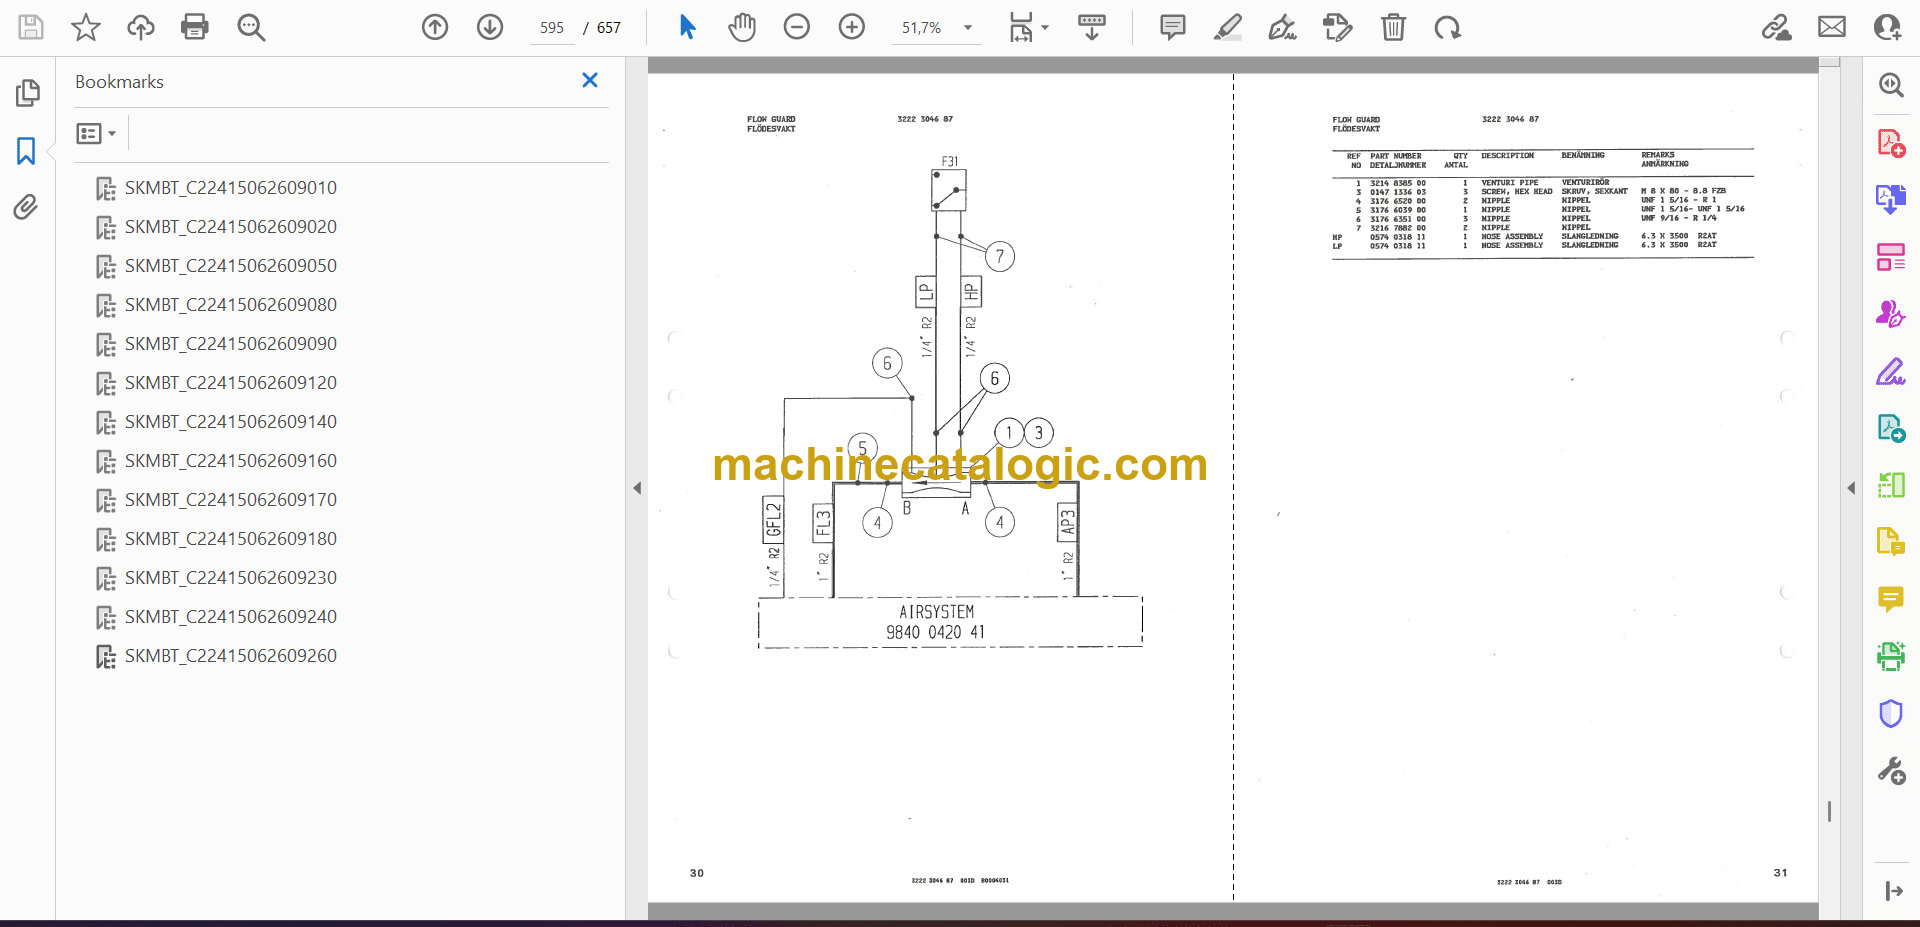Open the green Scan and OCR printer tool
Image resolution: width=1920 pixels, height=927 pixels.
1891,656
